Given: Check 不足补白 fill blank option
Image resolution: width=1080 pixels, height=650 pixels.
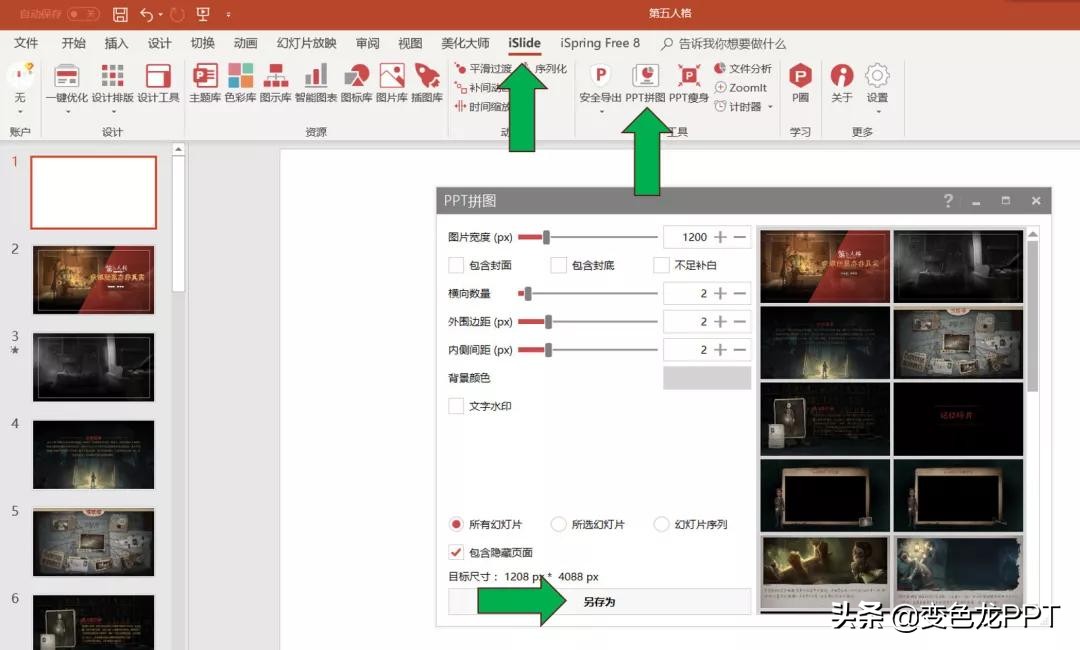Looking at the screenshot, I should click(661, 265).
